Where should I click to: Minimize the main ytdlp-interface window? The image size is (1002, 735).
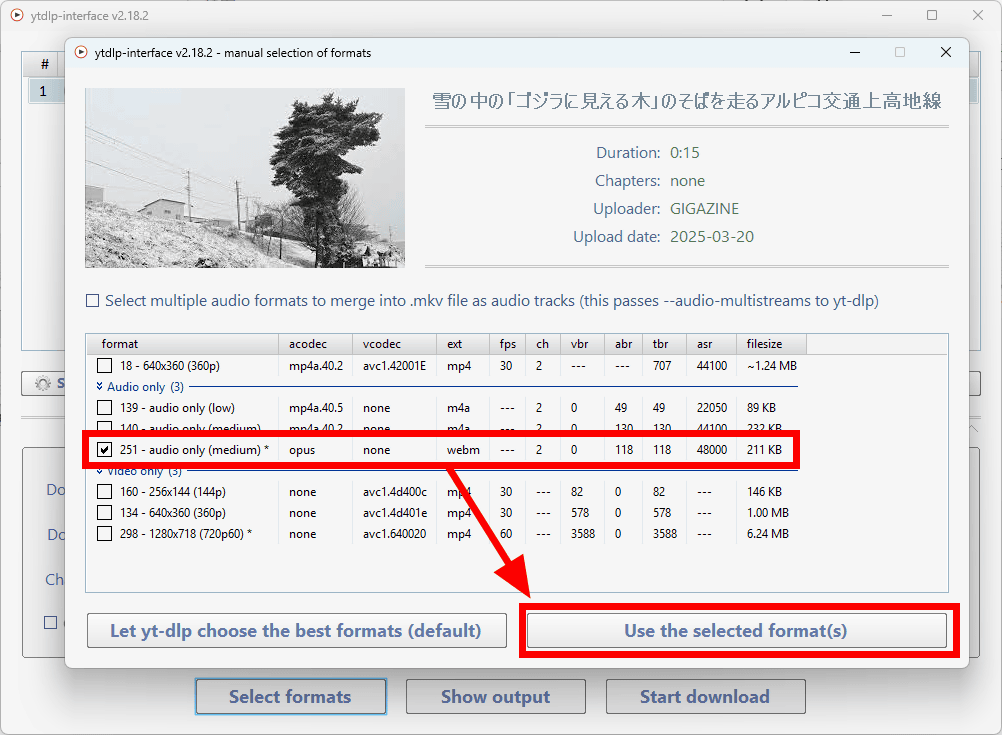[x=886, y=16]
